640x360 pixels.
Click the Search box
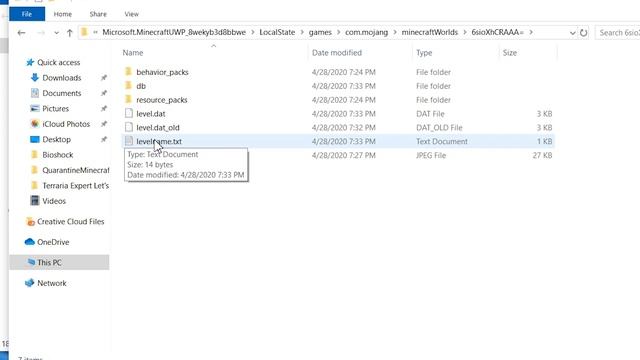click(x=618, y=33)
